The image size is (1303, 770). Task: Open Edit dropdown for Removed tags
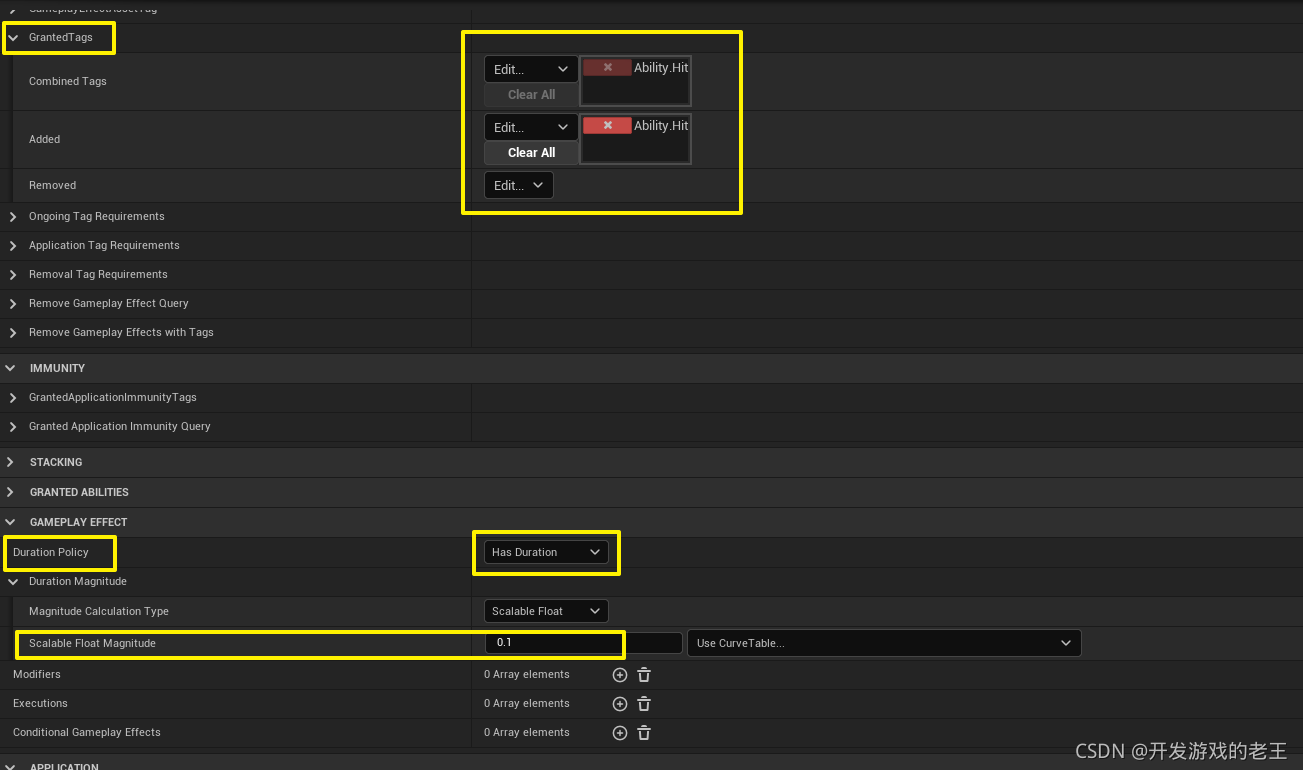pyautogui.click(x=519, y=185)
